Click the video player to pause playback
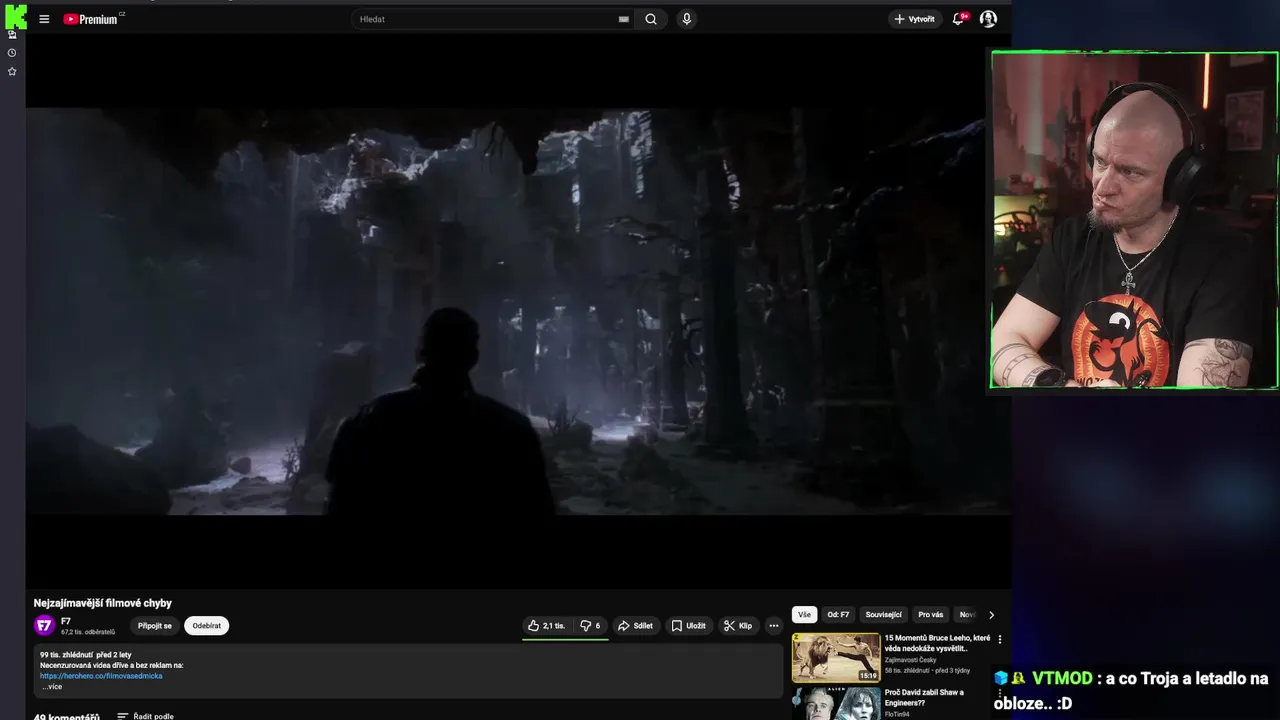This screenshot has width=1280, height=720. point(518,311)
